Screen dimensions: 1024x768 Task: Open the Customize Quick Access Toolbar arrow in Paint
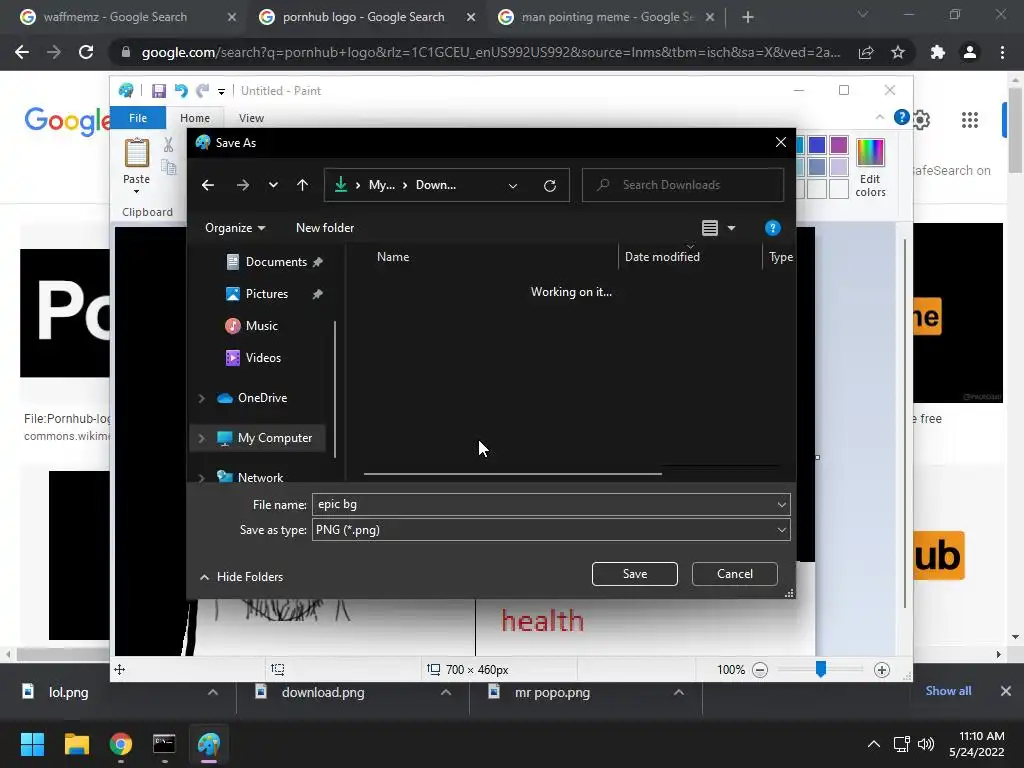221,91
